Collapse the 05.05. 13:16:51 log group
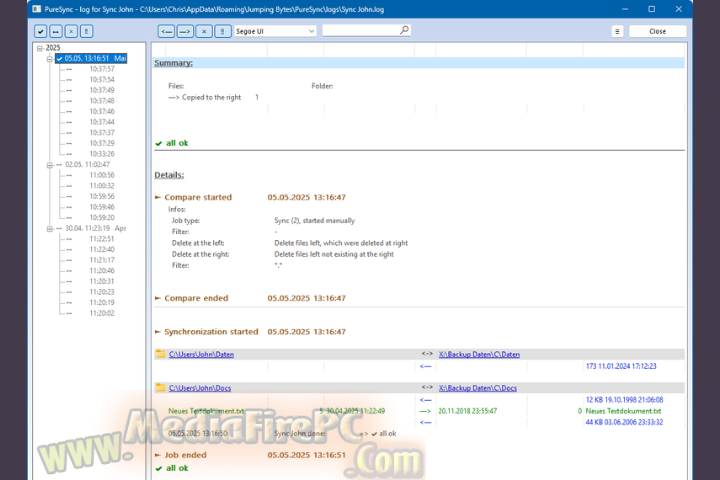Screen dimensions: 720x480 pyautogui.click(x=50, y=59)
